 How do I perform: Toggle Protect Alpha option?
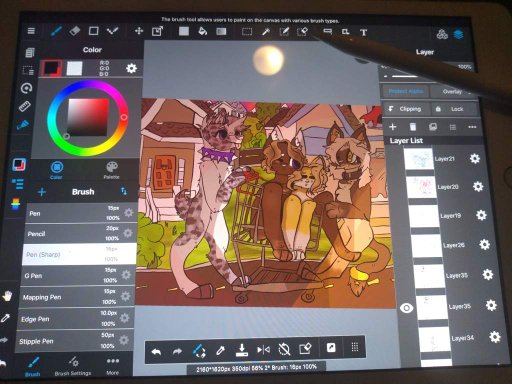pyautogui.click(x=405, y=91)
